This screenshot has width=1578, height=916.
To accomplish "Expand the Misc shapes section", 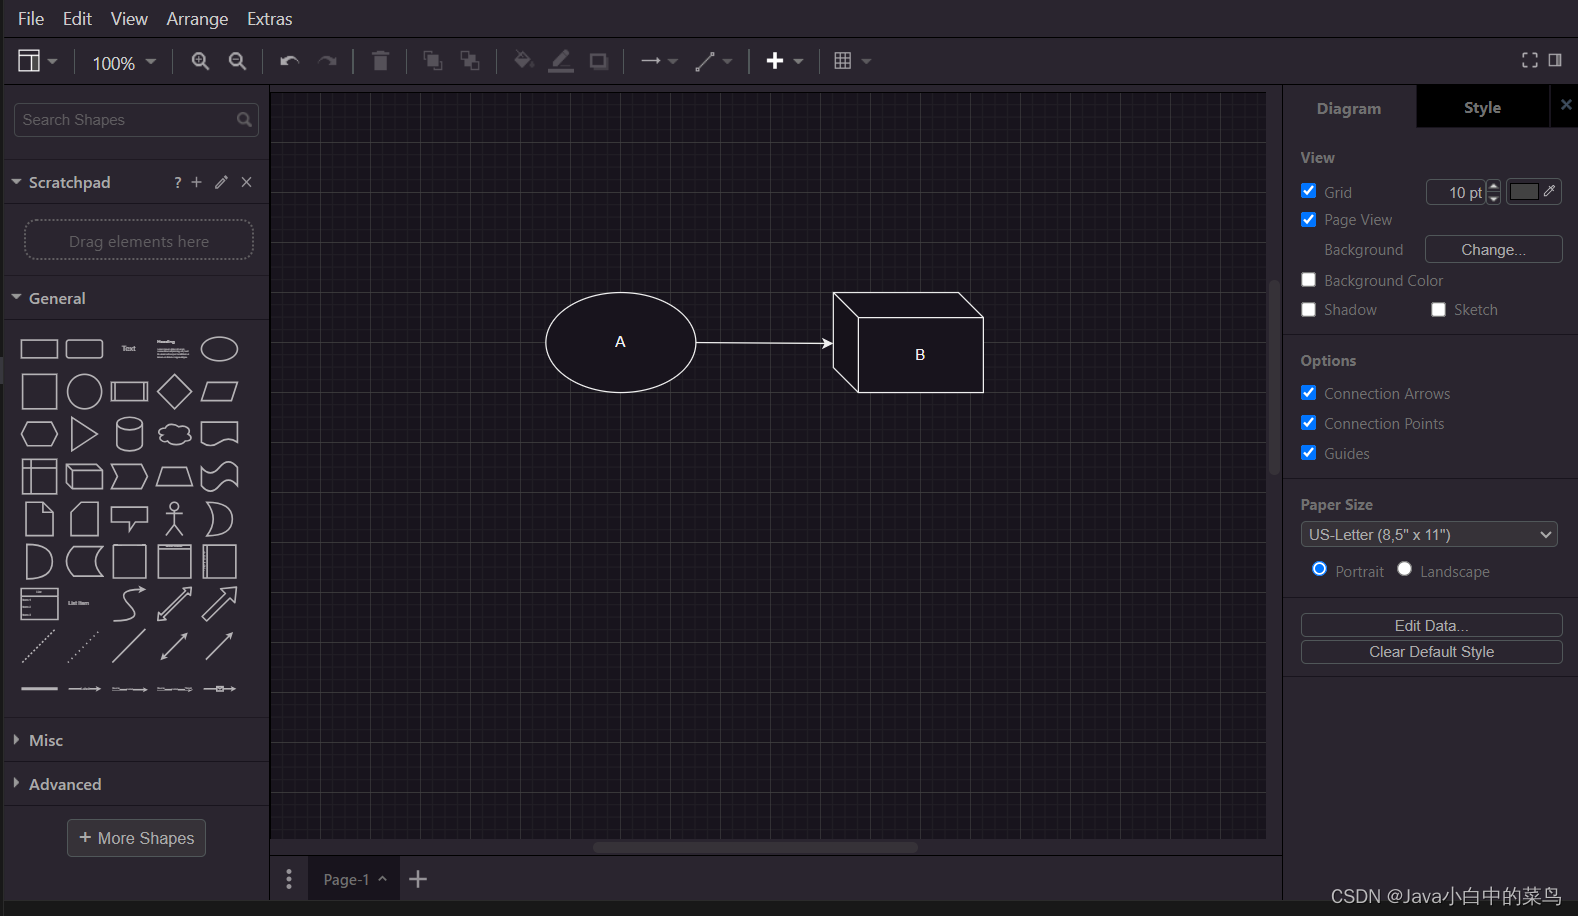I will pyautogui.click(x=136, y=740).
